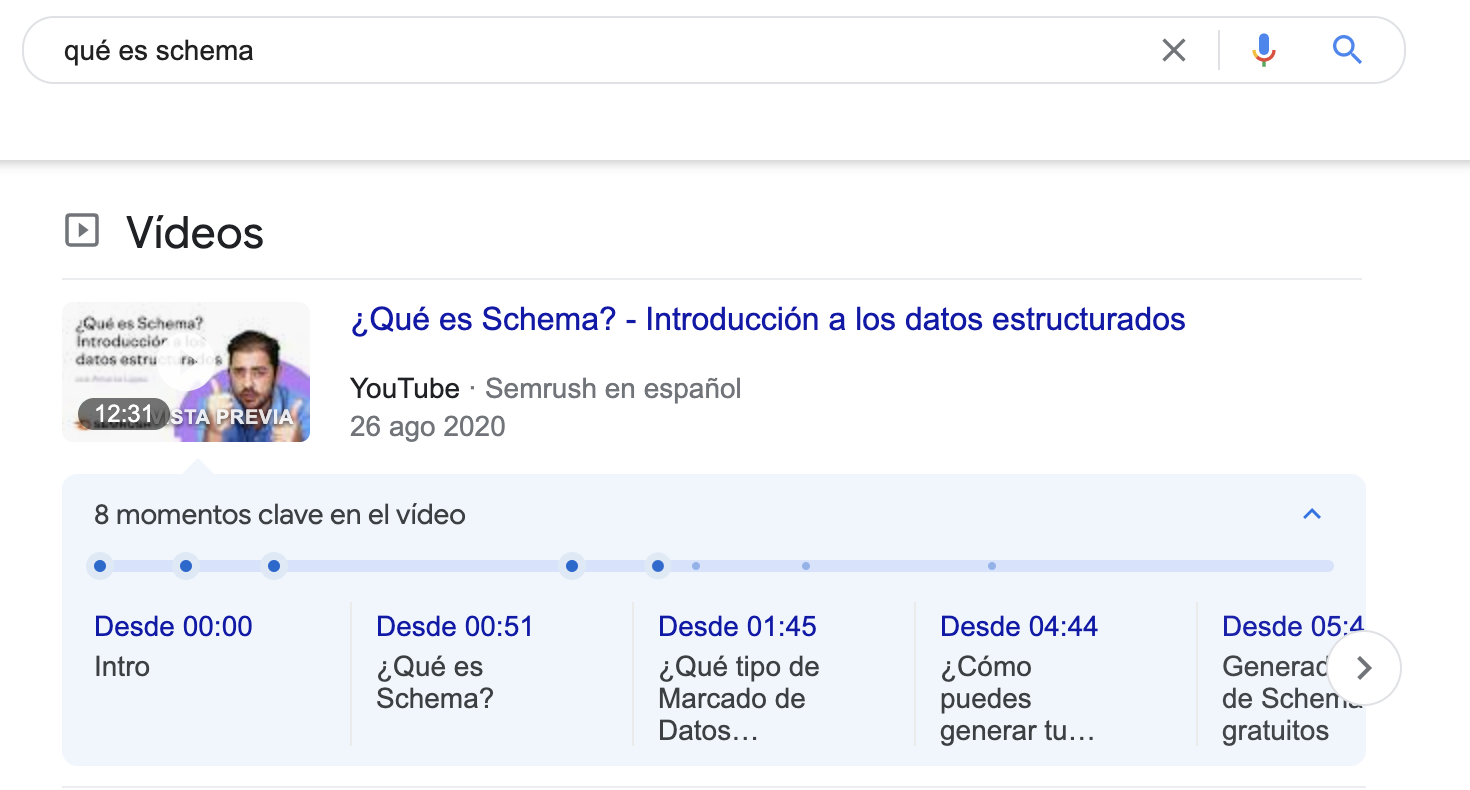Image resolution: width=1470 pixels, height=790 pixels.
Task: Click the 'YouTube' source label
Action: (x=405, y=388)
